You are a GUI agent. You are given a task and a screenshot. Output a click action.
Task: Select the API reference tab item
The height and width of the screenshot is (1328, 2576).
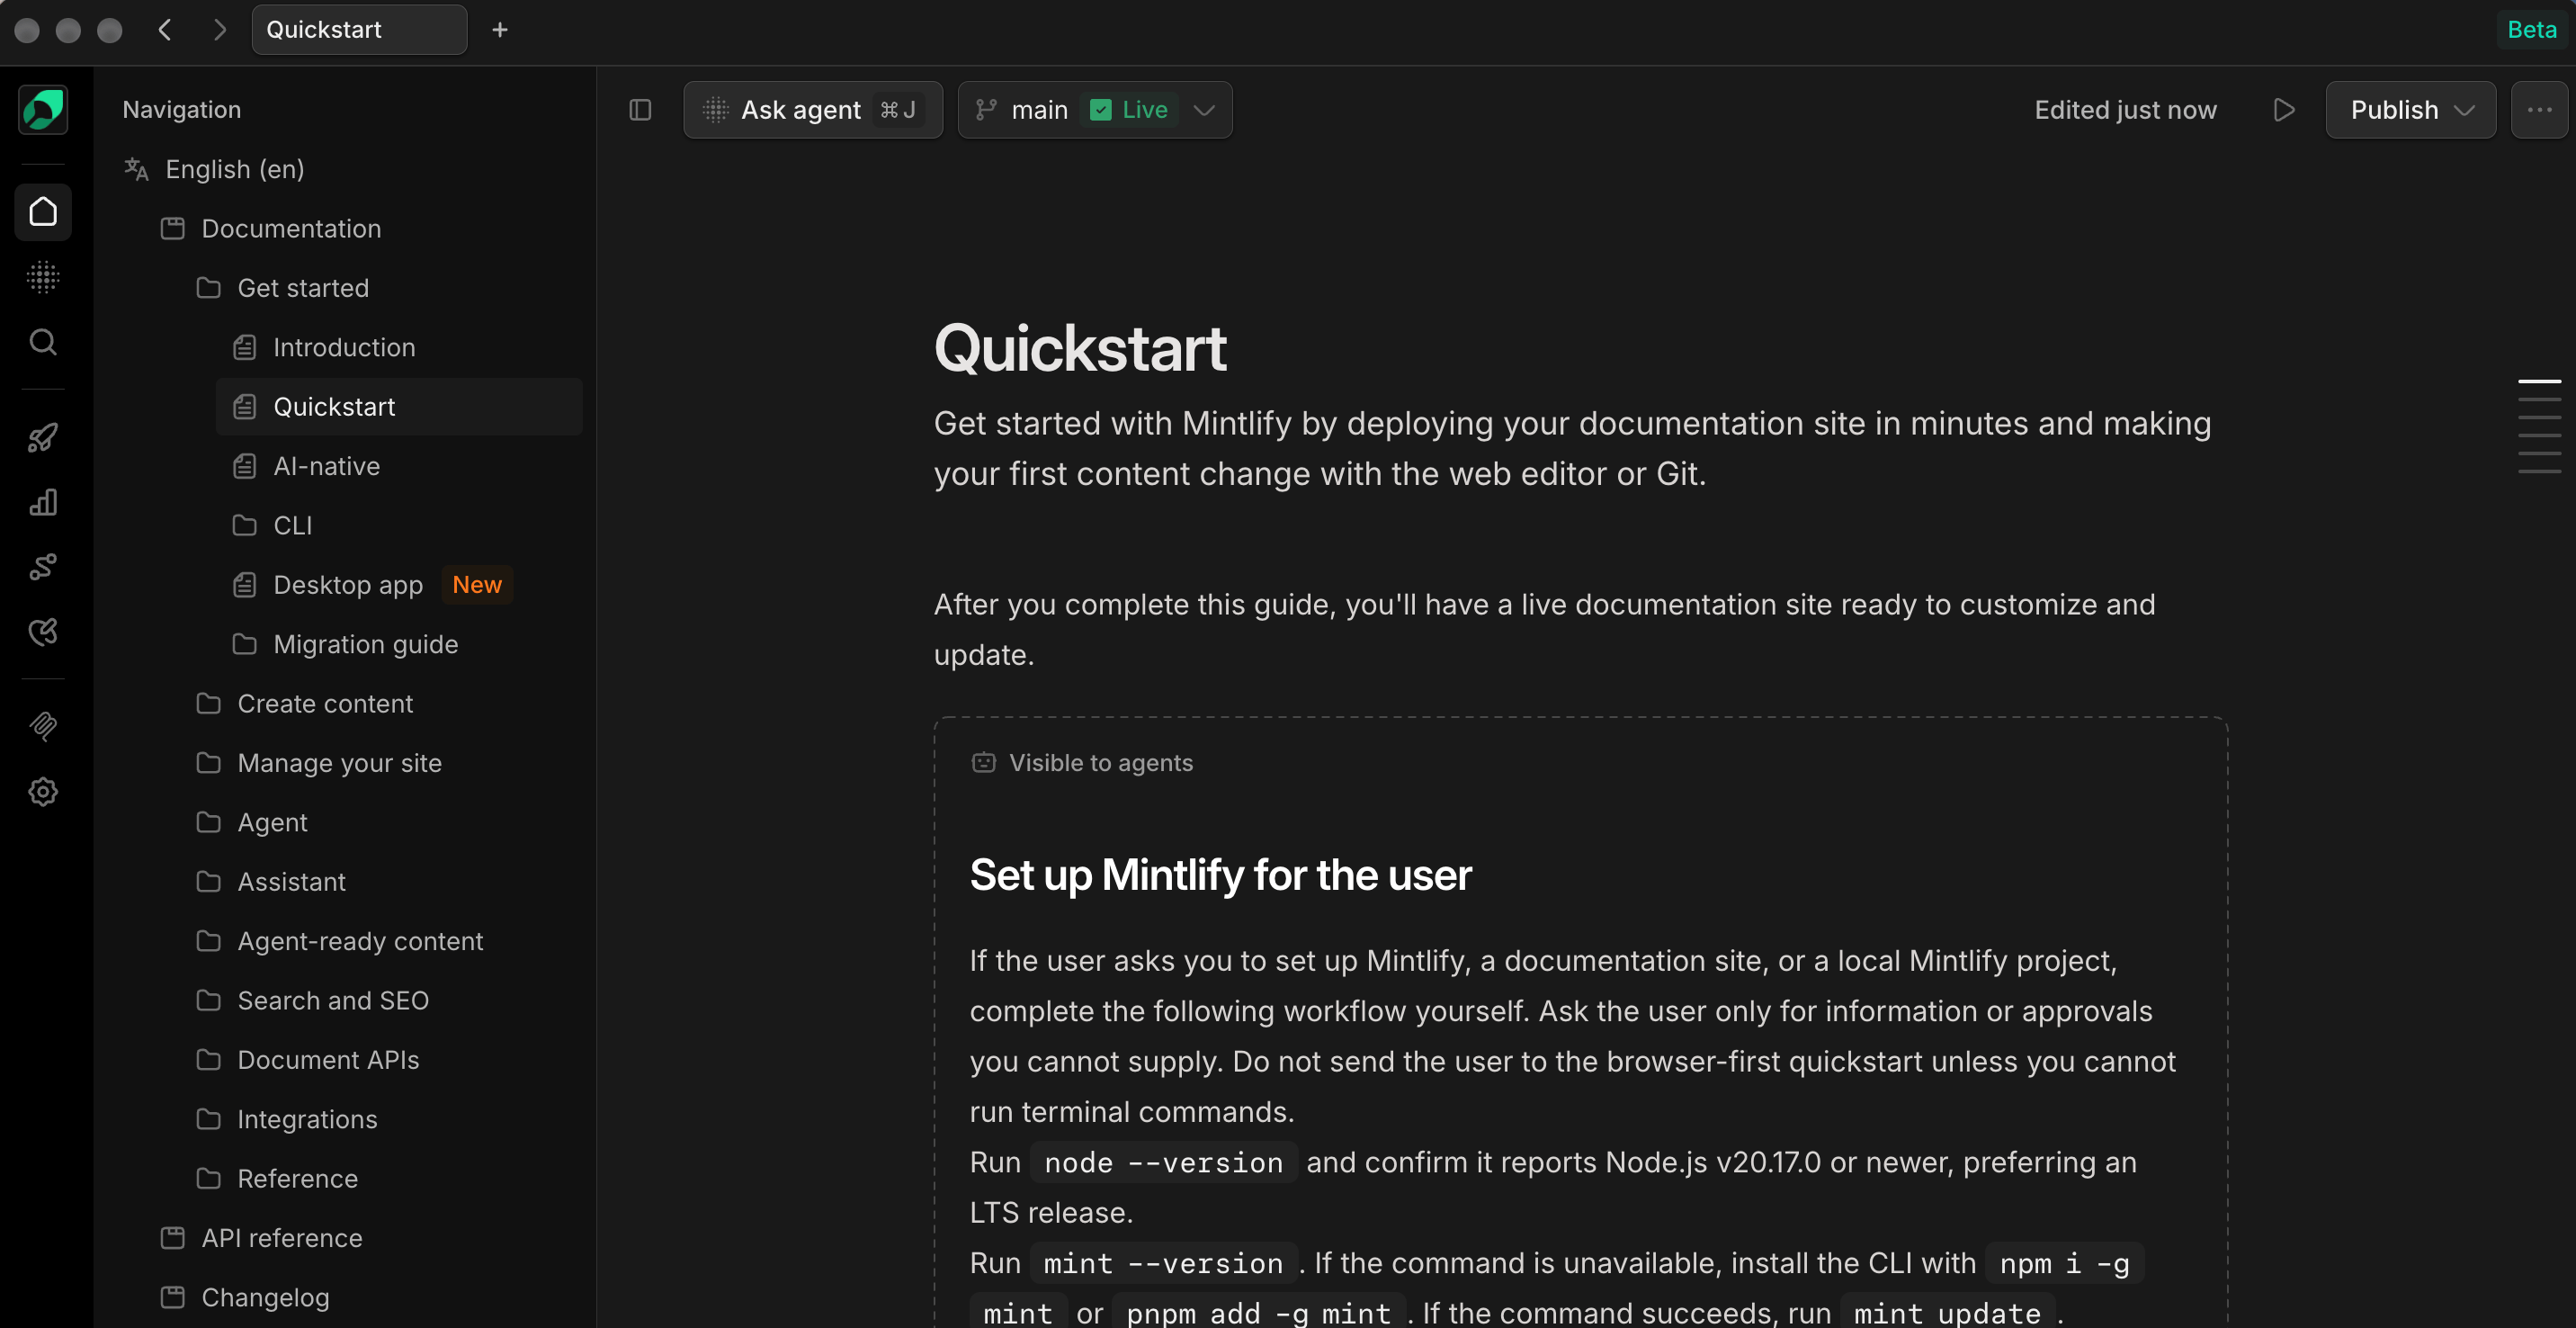[x=262, y=1238]
